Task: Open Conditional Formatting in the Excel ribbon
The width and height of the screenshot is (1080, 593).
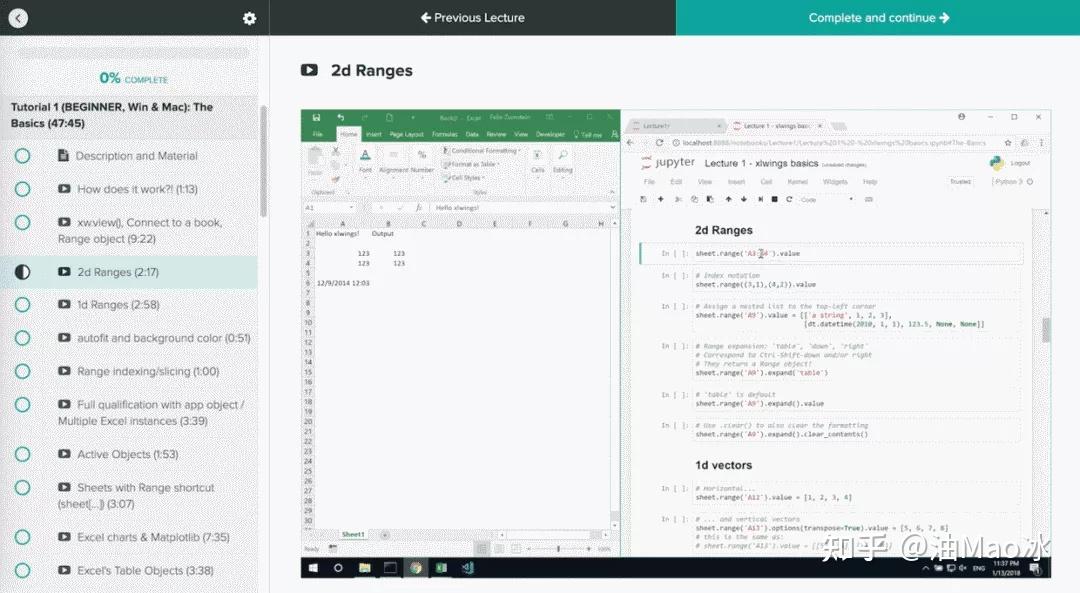Action: tap(485, 150)
